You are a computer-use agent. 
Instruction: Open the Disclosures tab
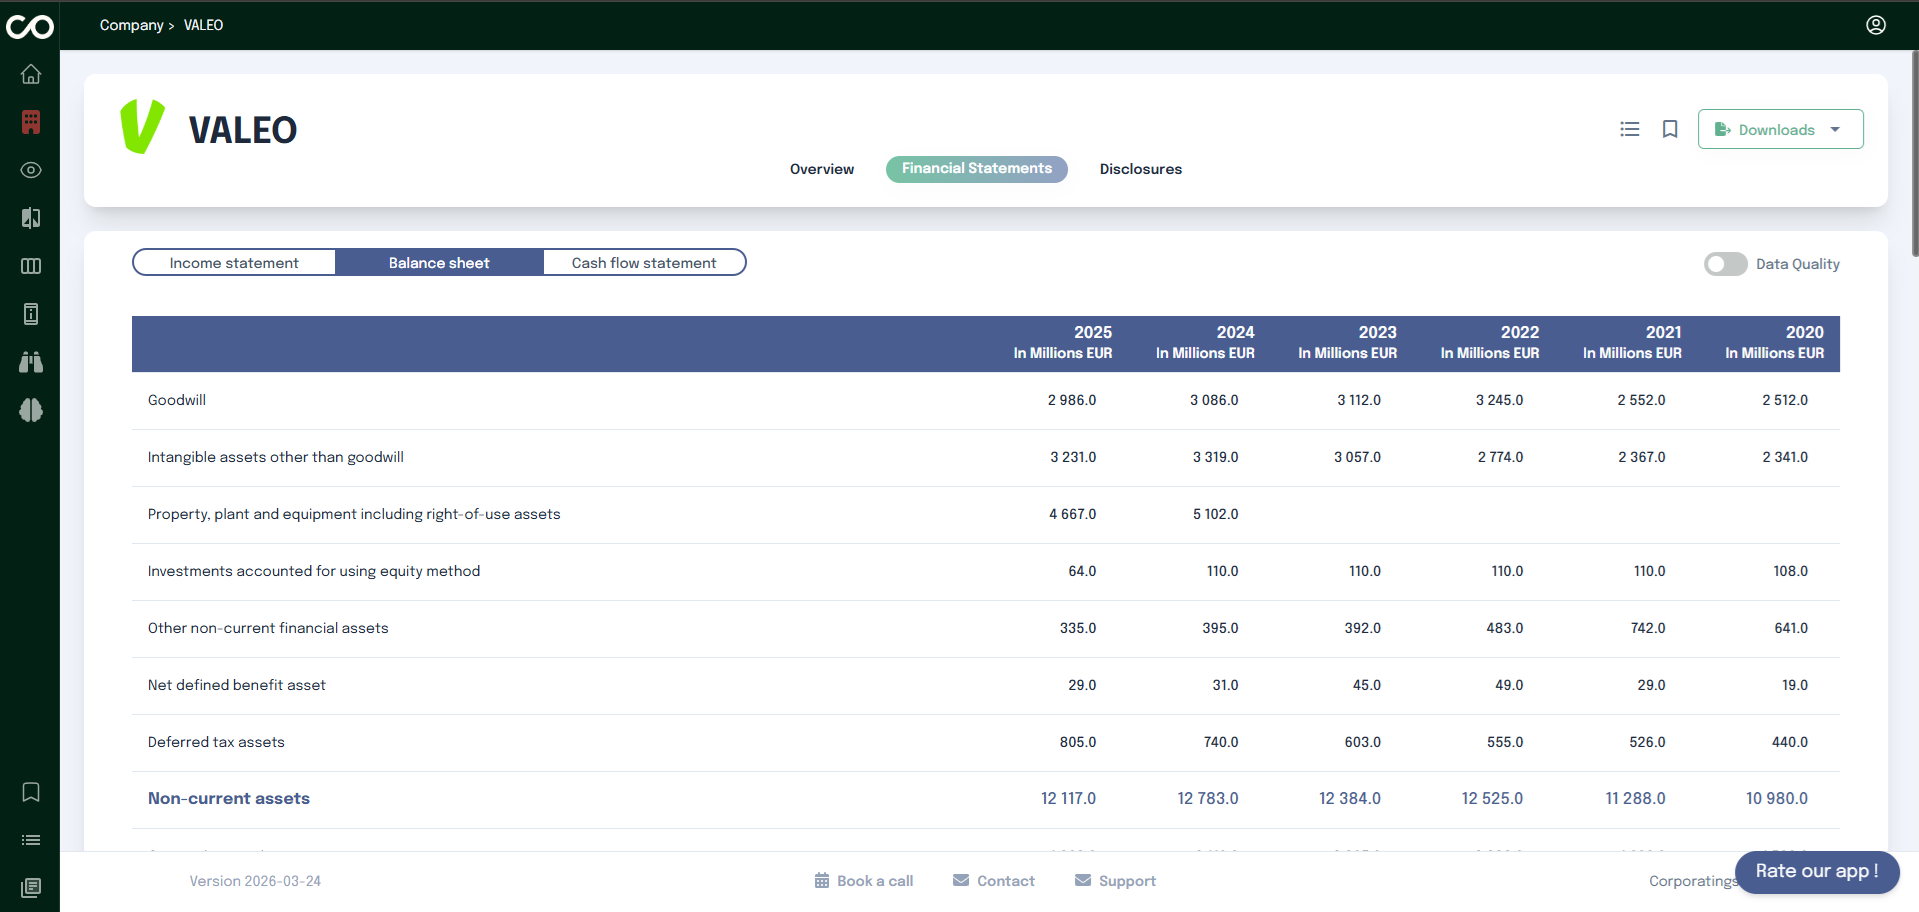click(1140, 169)
